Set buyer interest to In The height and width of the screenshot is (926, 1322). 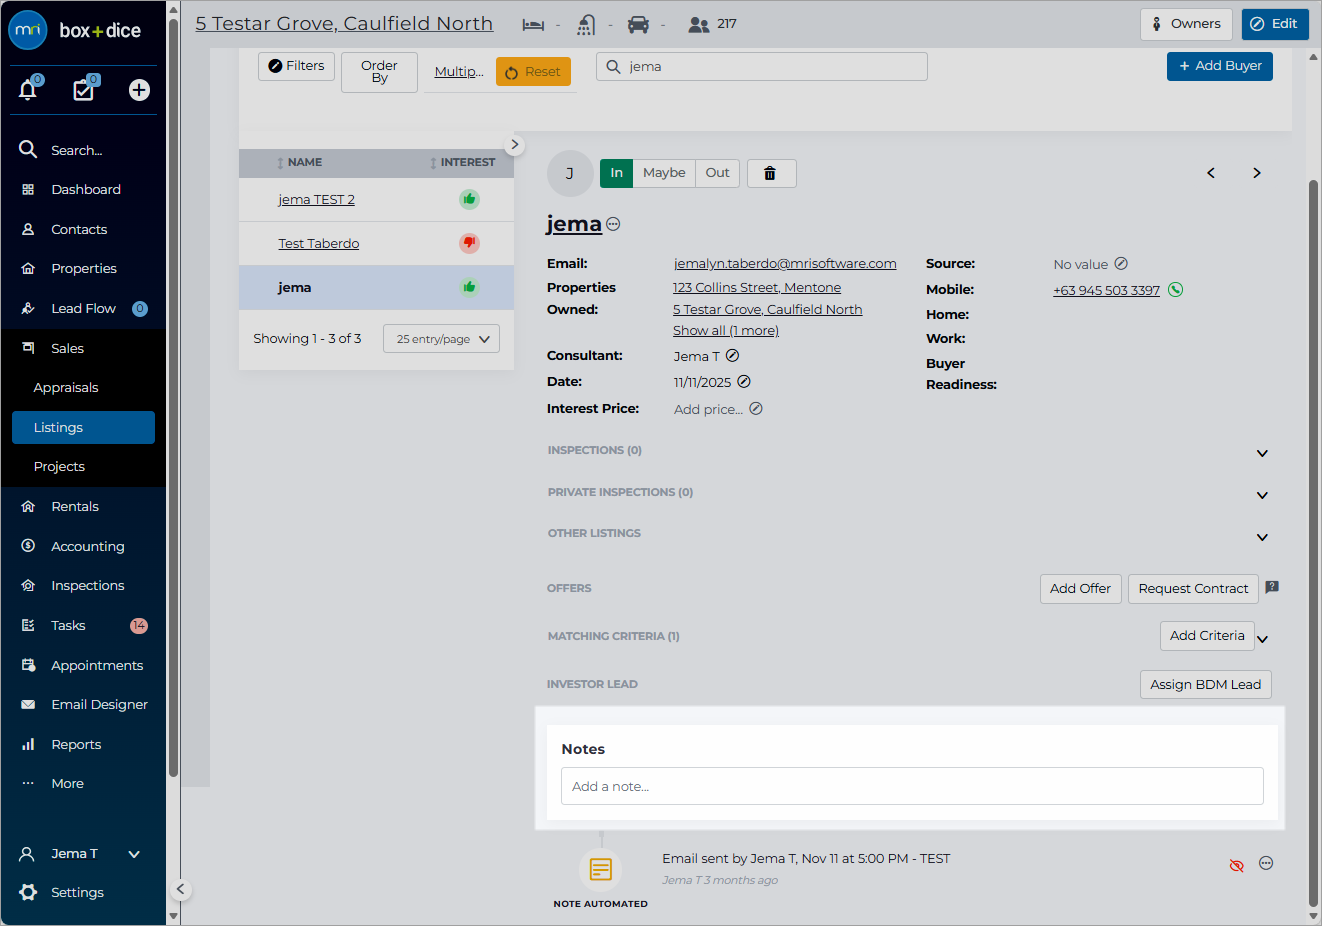click(617, 173)
